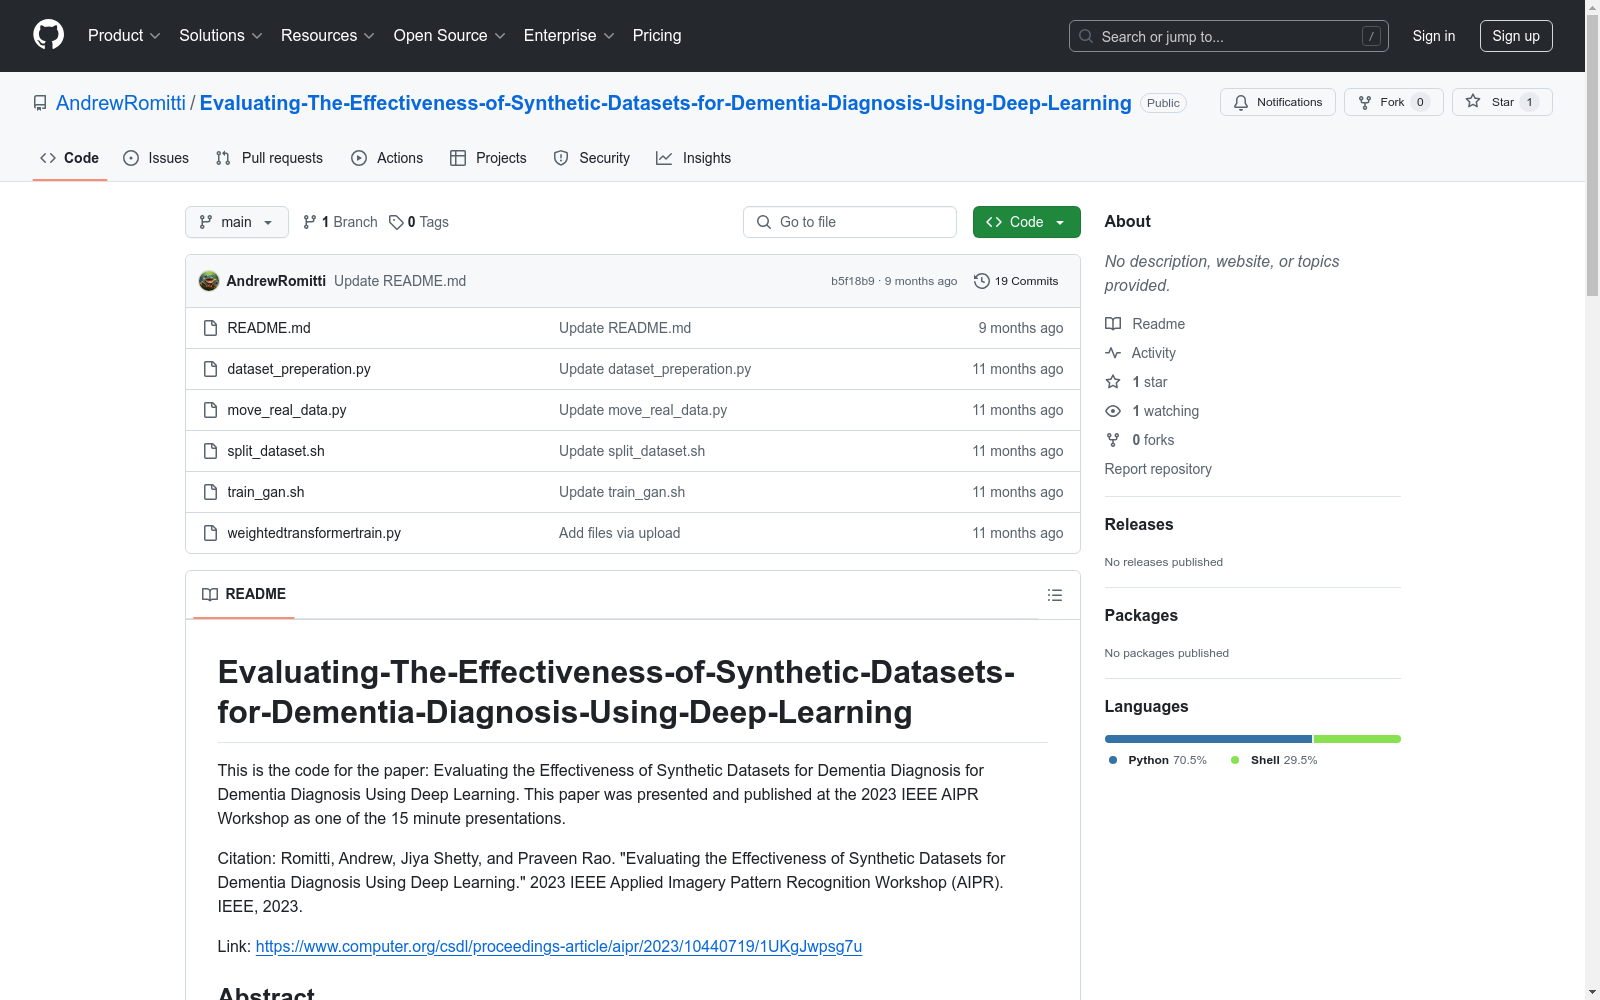Image resolution: width=1600 pixels, height=1000 pixels.
Task: Open the GitHub home logo
Action: pyautogui.click(x=48, y=35)
